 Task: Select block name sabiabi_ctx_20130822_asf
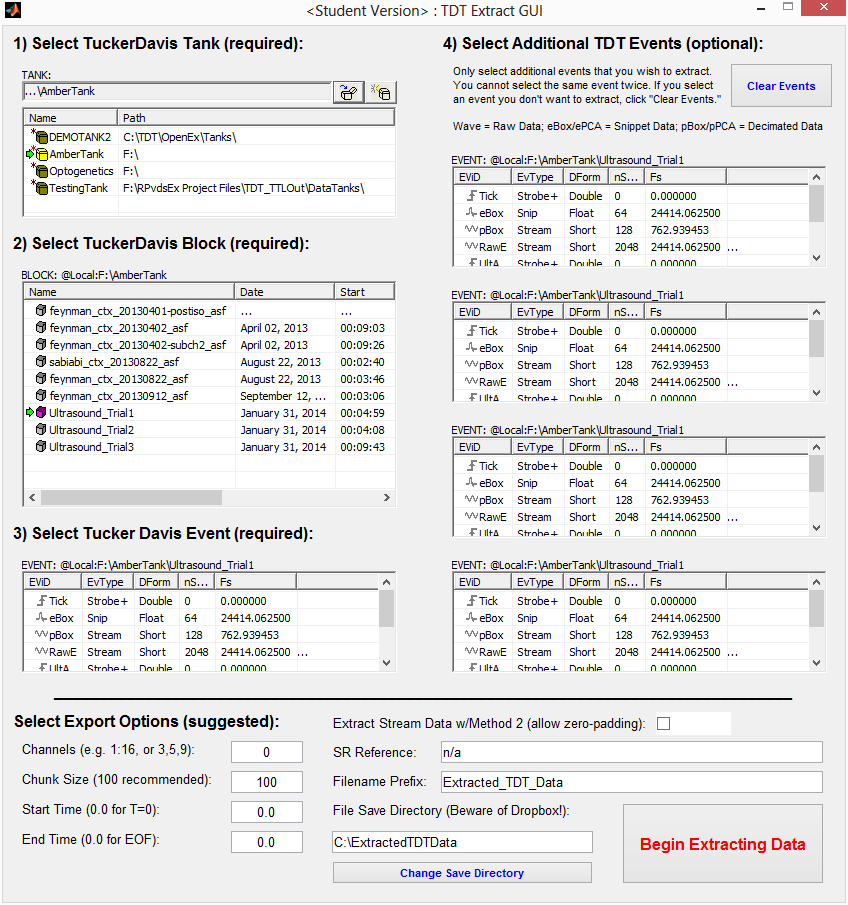click(x=114, y=362)
